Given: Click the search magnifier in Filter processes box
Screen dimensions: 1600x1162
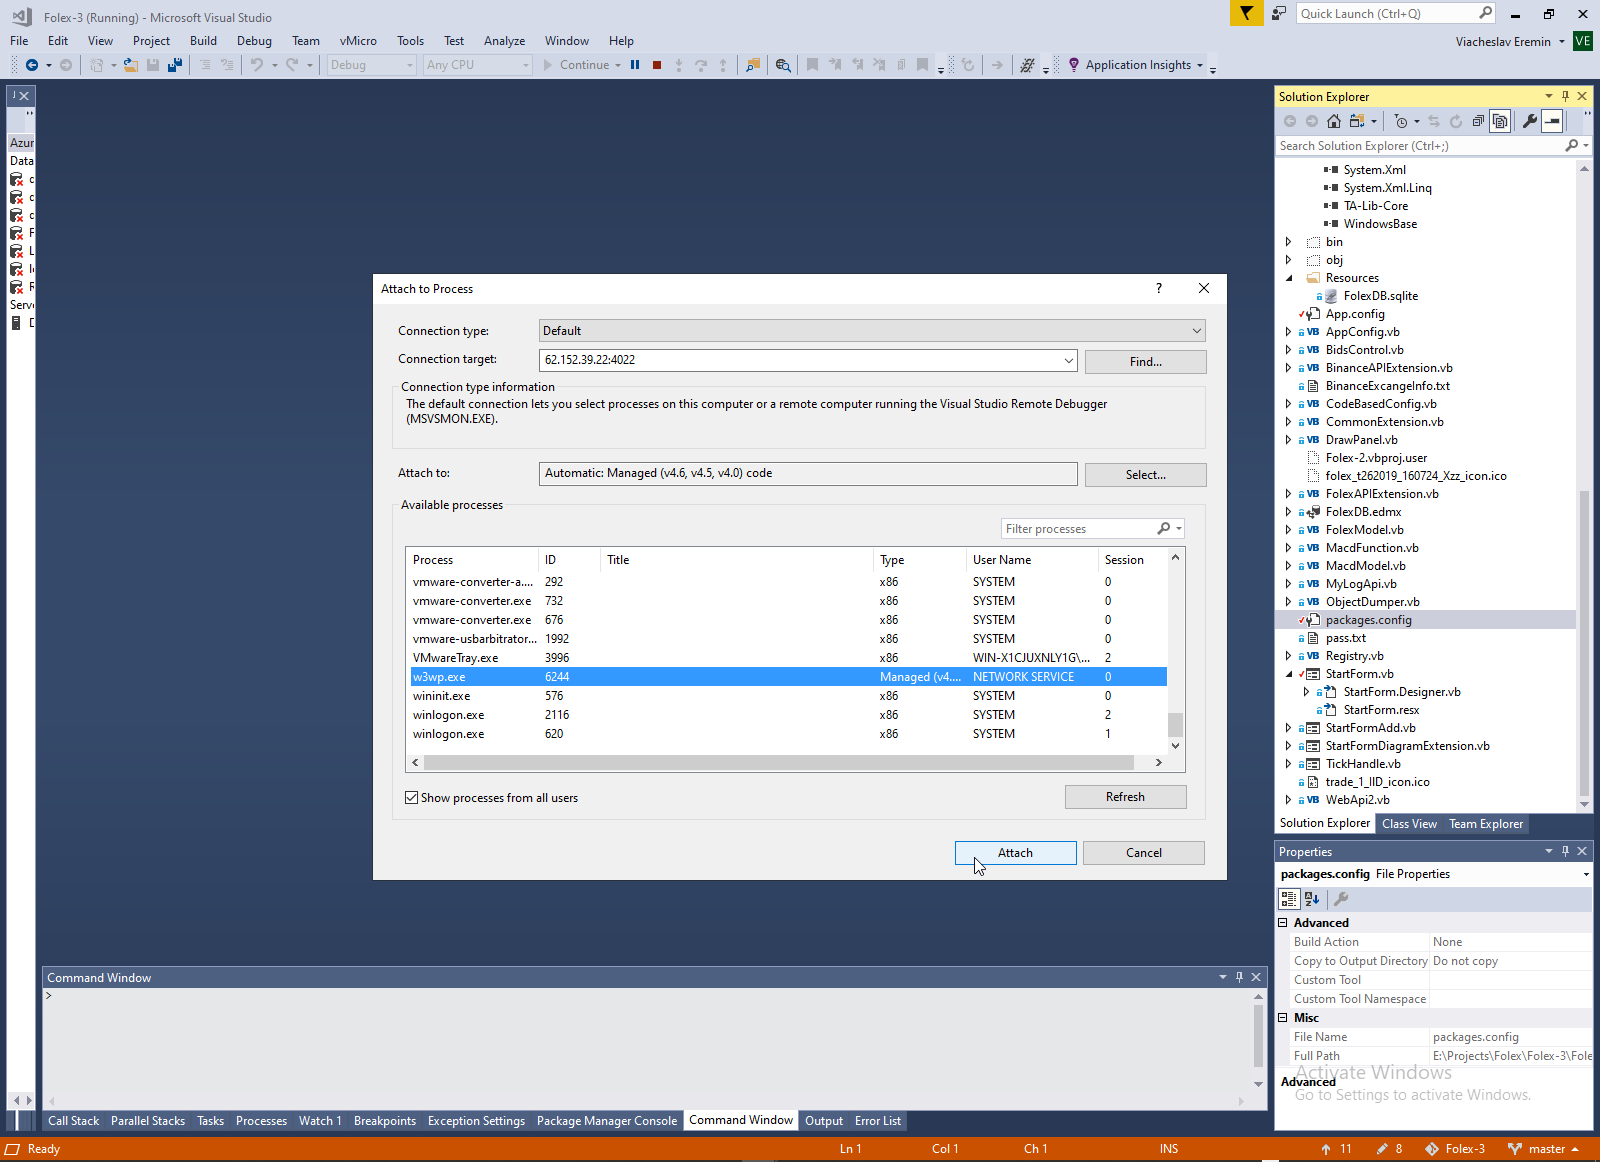Looking at the screenshot, I should [x=1164, y=528].
